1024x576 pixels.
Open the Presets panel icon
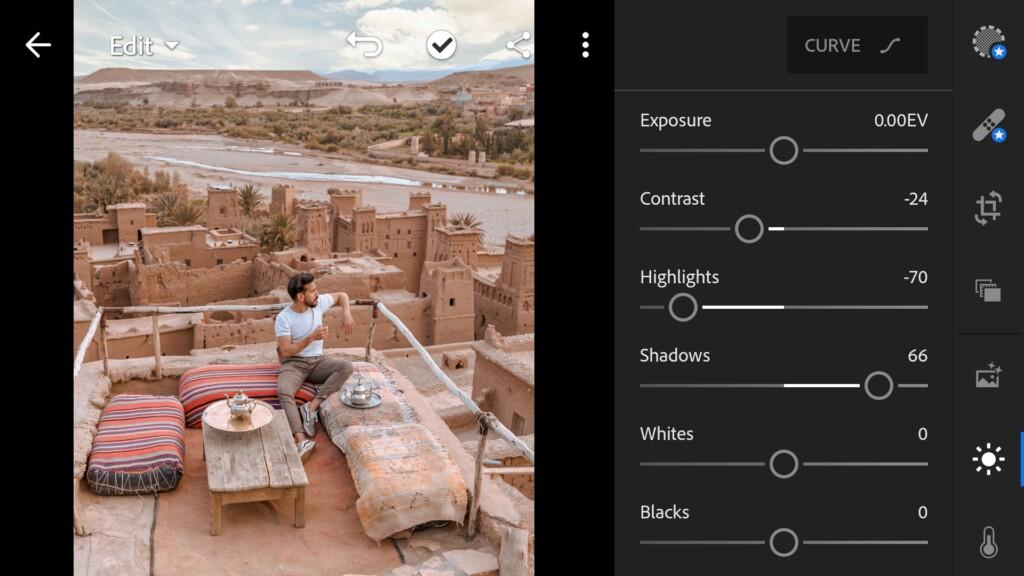(989, 290)
